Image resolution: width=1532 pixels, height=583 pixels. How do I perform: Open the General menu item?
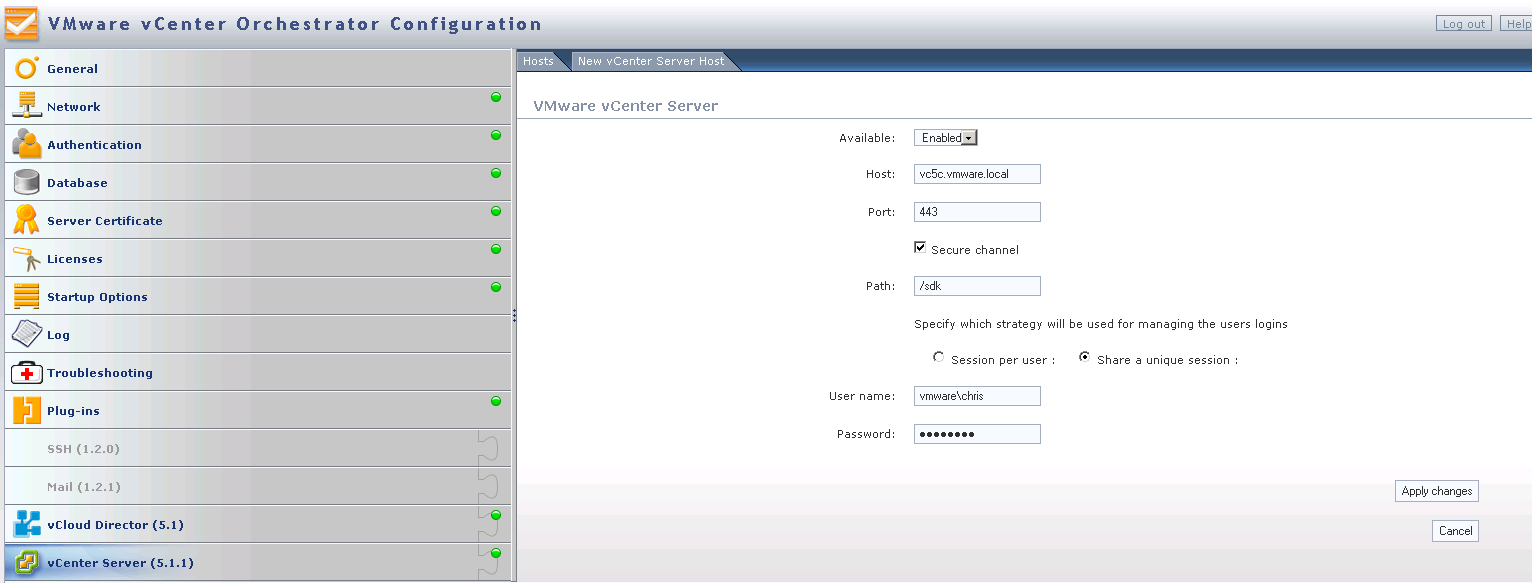coord(258,68)
